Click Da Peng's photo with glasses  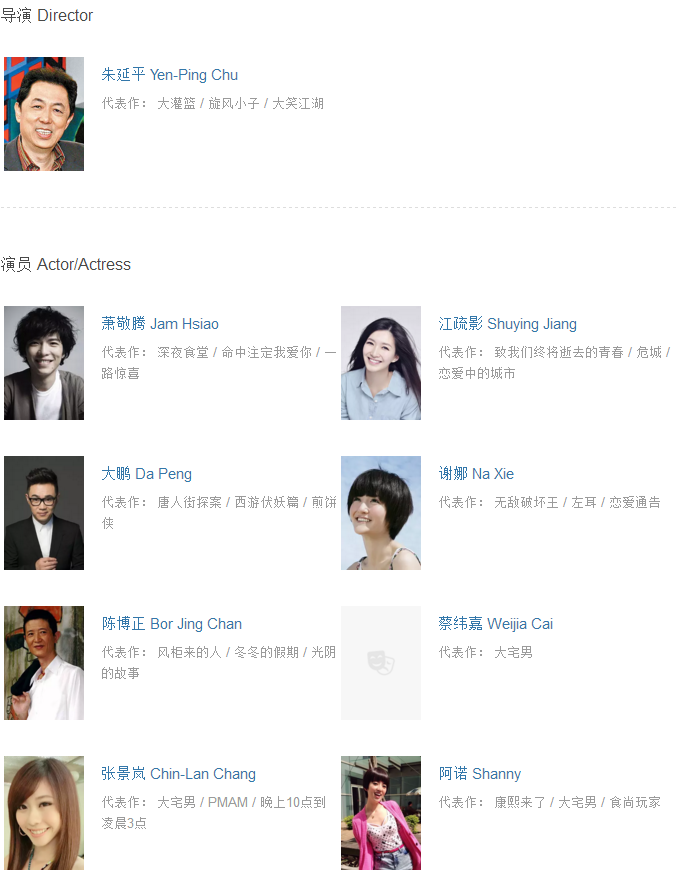44,513
